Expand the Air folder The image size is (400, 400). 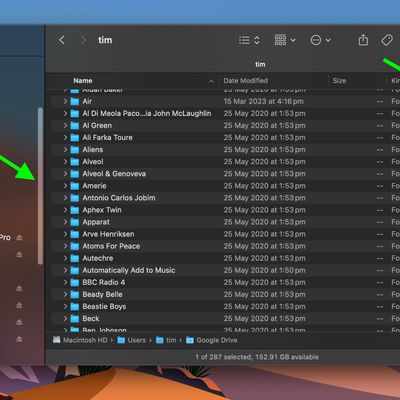pos(65,101)
